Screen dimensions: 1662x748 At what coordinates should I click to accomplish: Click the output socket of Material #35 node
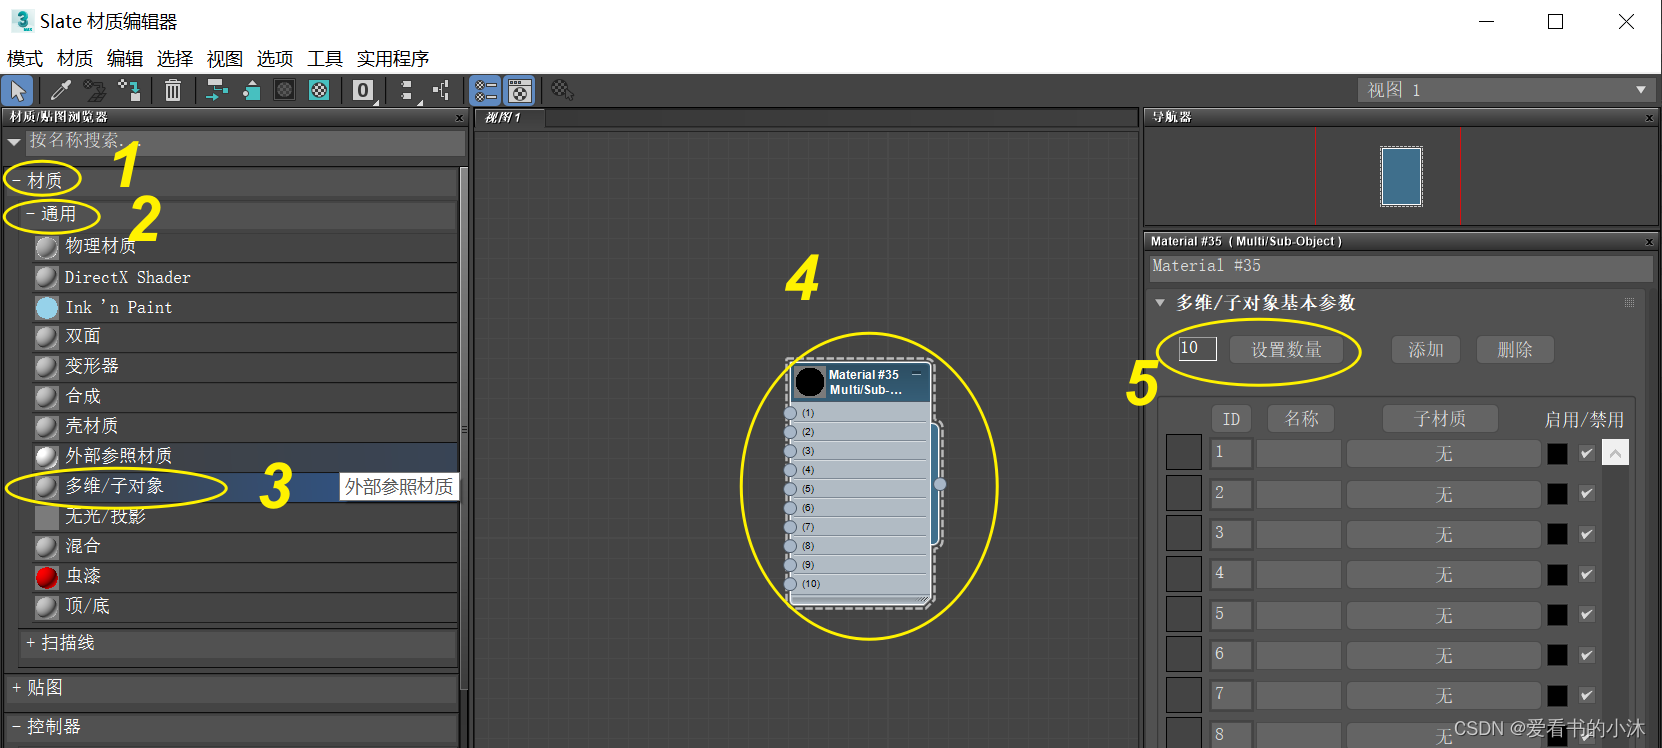coord(940,484)
